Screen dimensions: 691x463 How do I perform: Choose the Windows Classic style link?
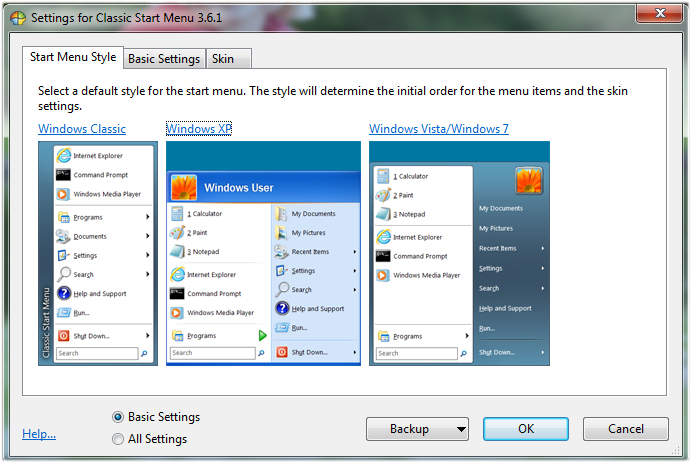click(x=82, y=129)
